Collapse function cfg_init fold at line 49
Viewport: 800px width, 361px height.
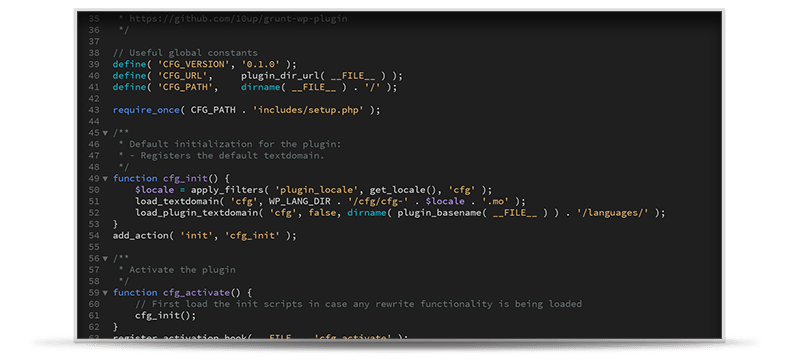105,178
